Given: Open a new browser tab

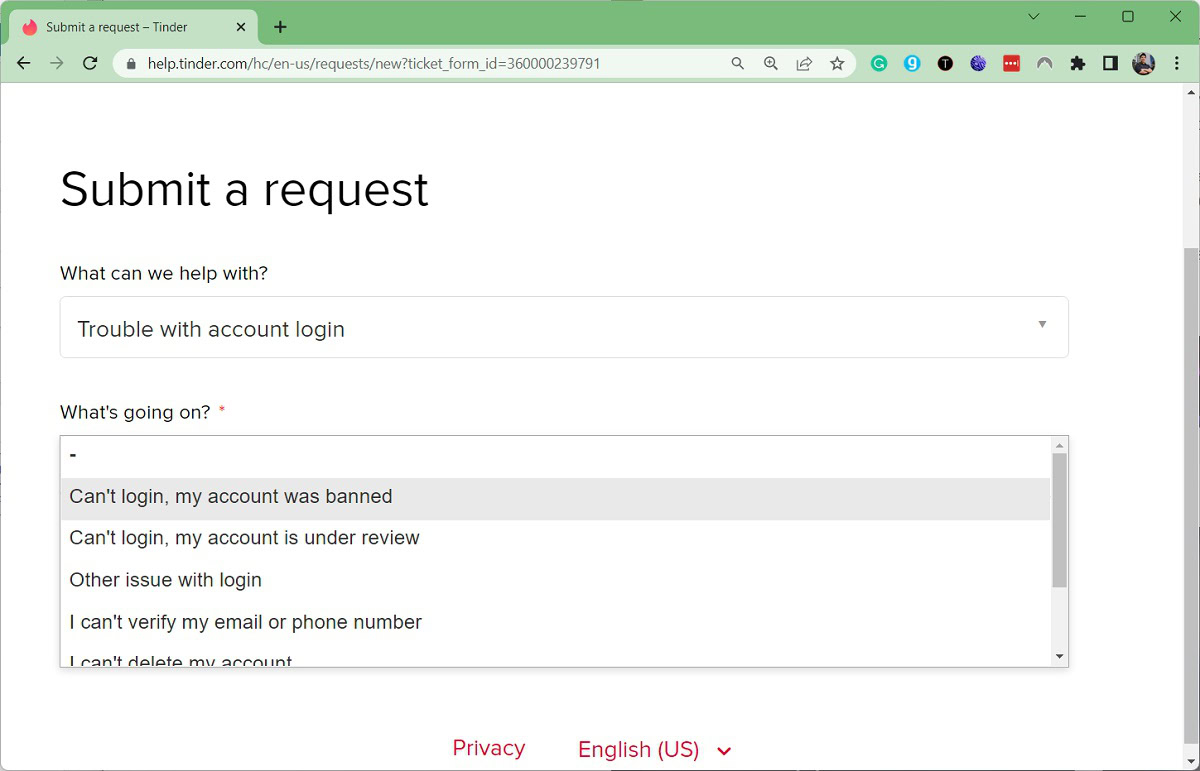Looking at the screenshot, I should point(280,27).
